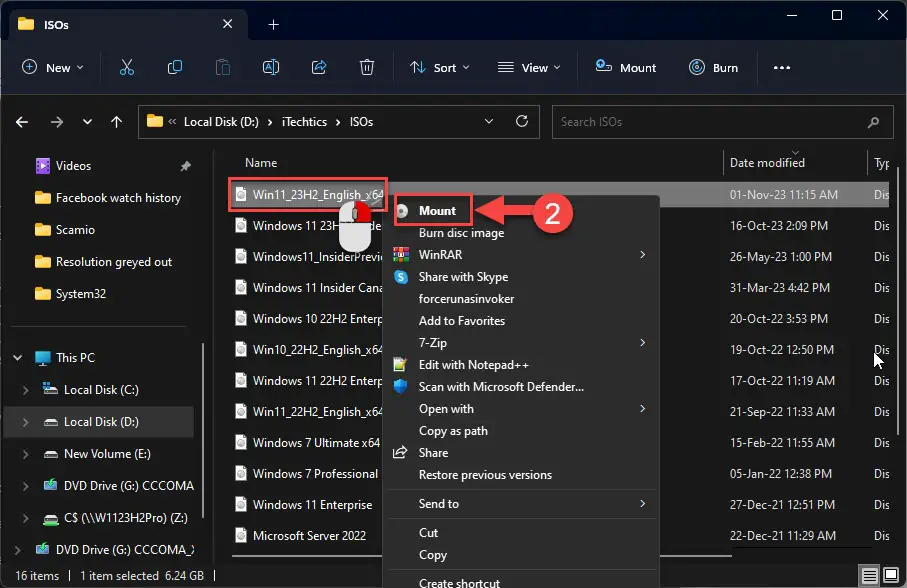Click the Rename icon in the toolbar
This screenshot has height=588, width=907.
(x=271, y=67)
